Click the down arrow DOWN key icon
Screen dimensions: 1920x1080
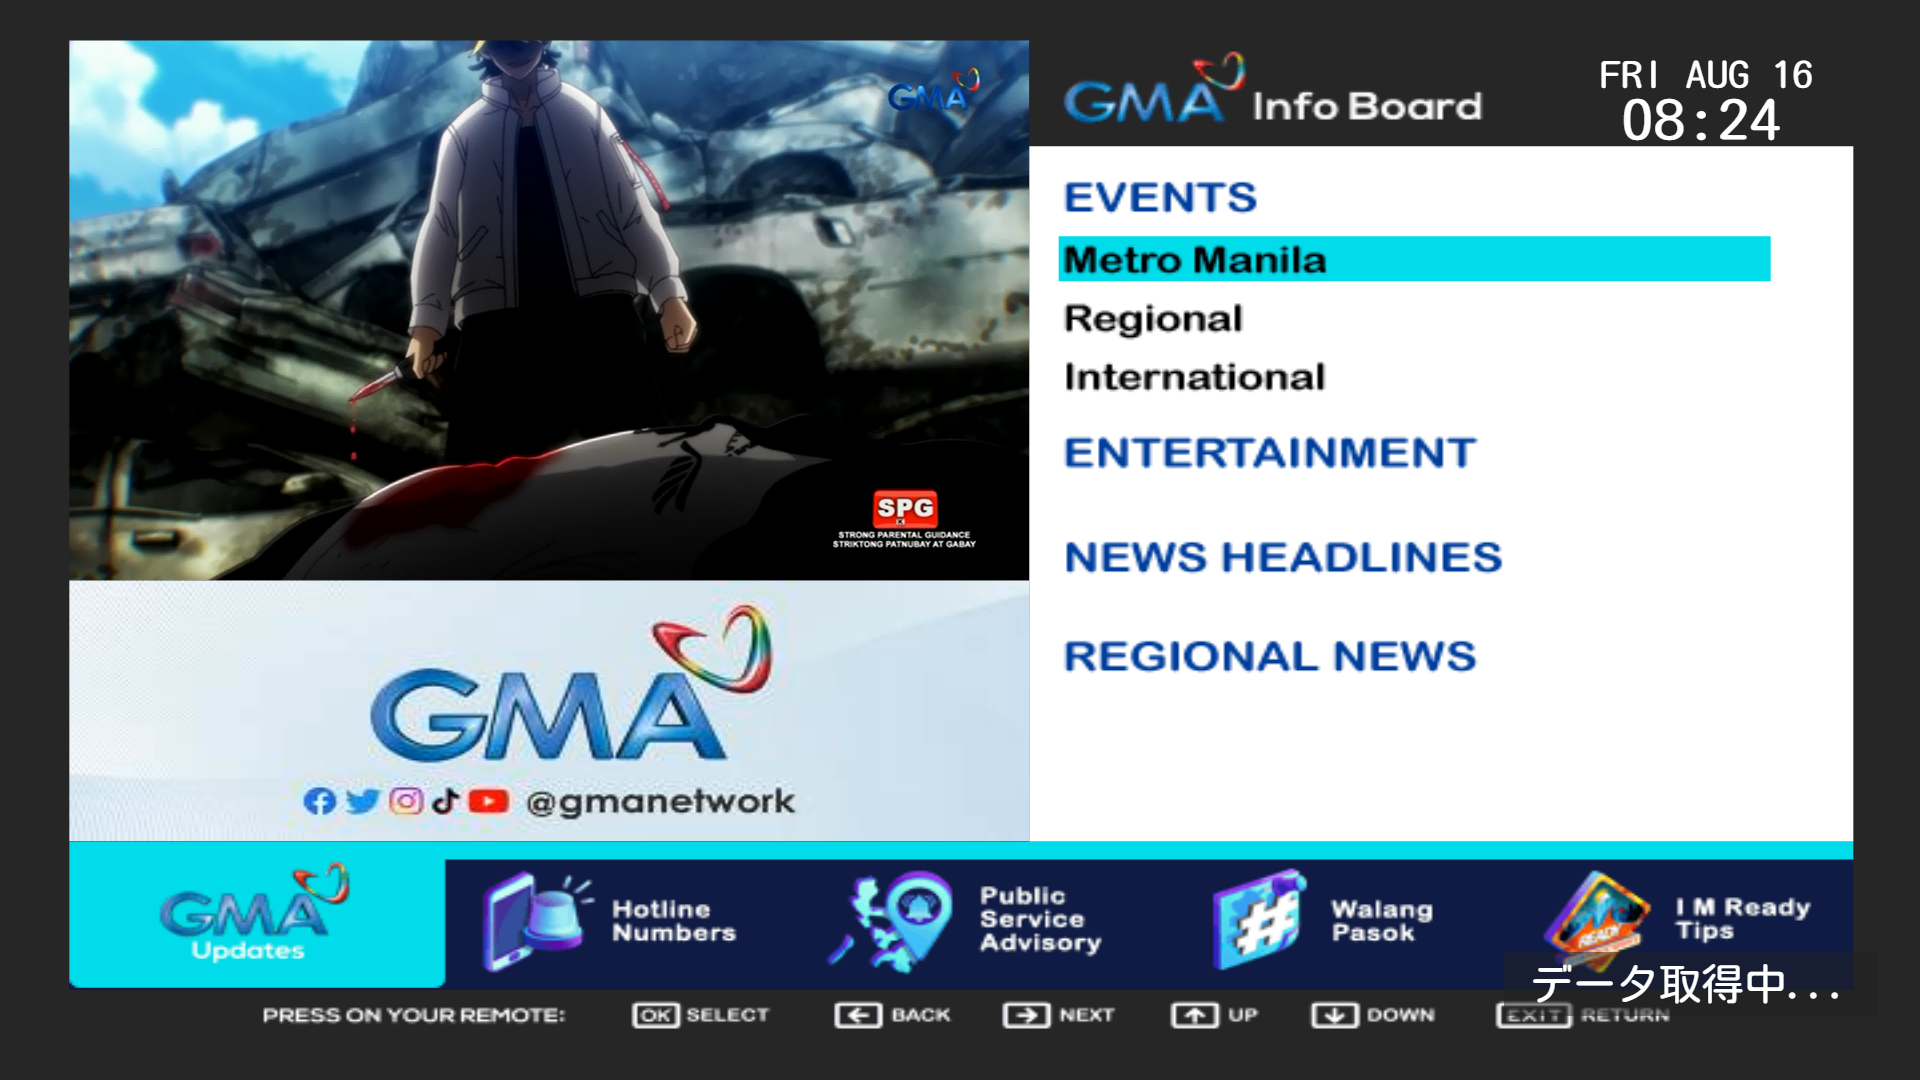point(1334,1015)
